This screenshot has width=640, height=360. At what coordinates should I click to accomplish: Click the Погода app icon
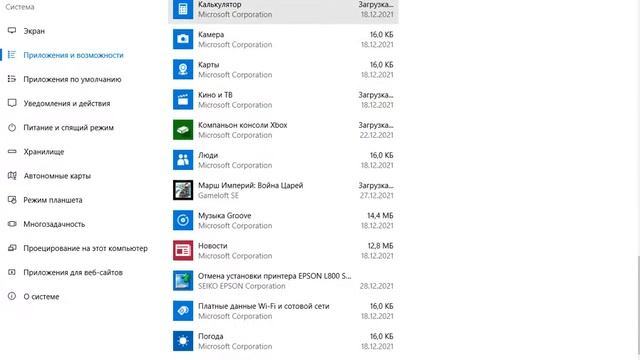183,341
